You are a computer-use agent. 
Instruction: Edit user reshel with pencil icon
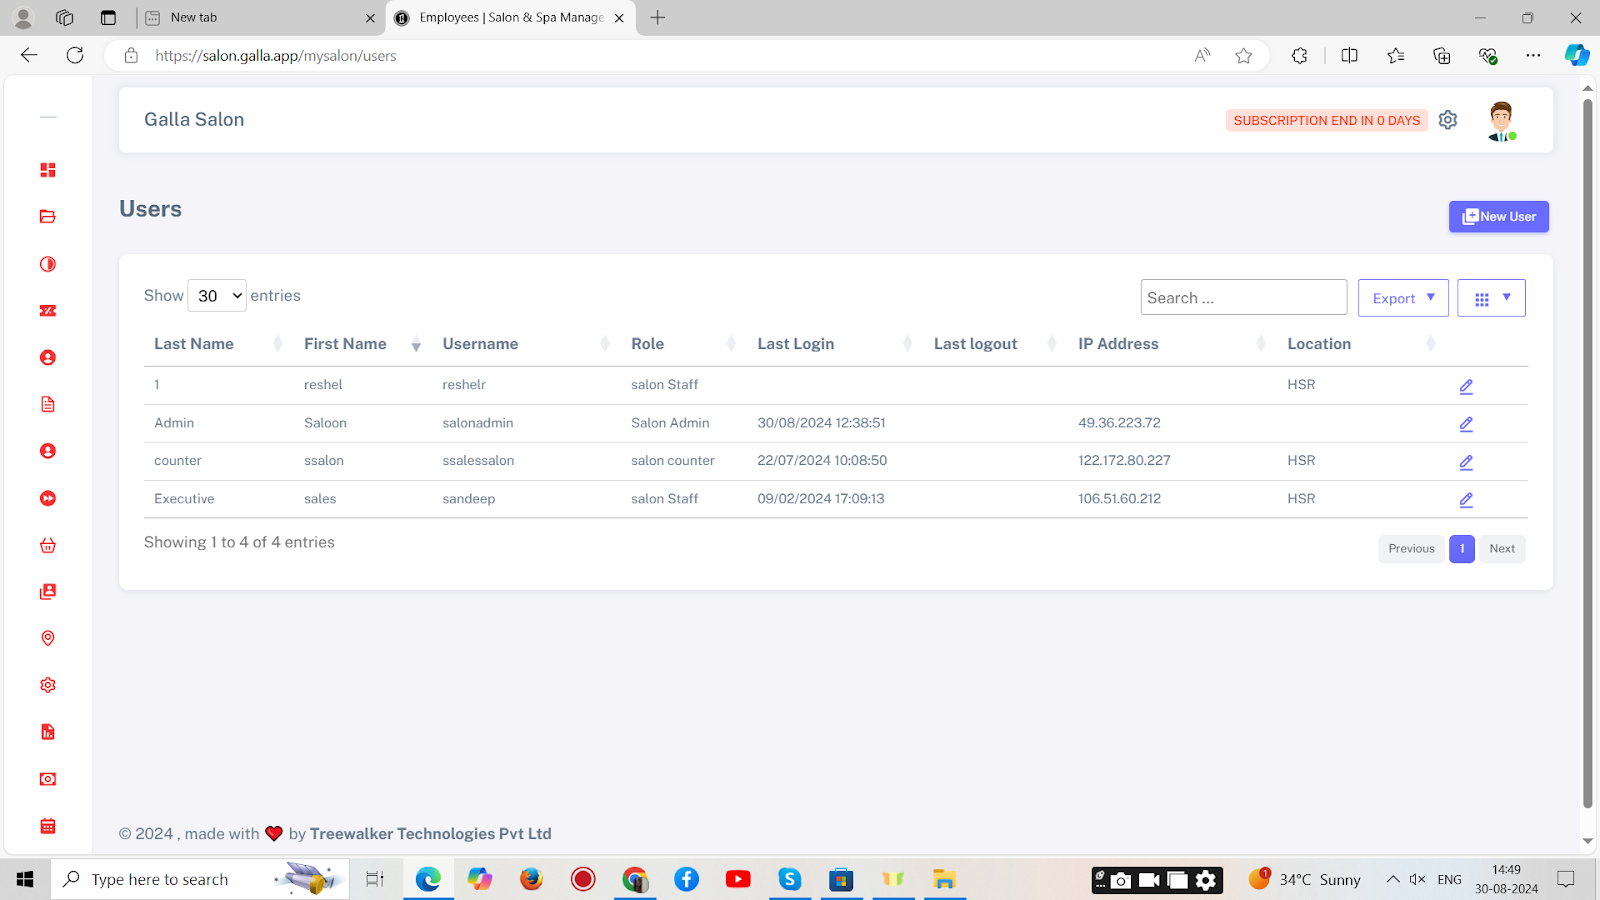point(1466,386)
